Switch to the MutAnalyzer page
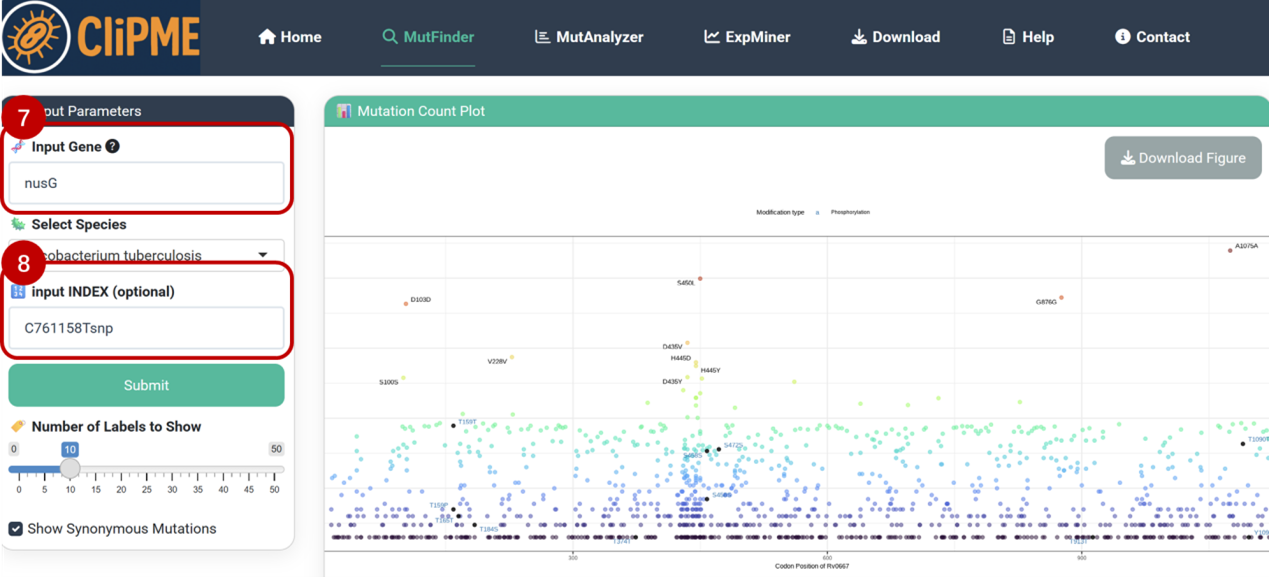The height and width of the screenshot is (577, 1269). pyautogui.click(x=589, y=37)
